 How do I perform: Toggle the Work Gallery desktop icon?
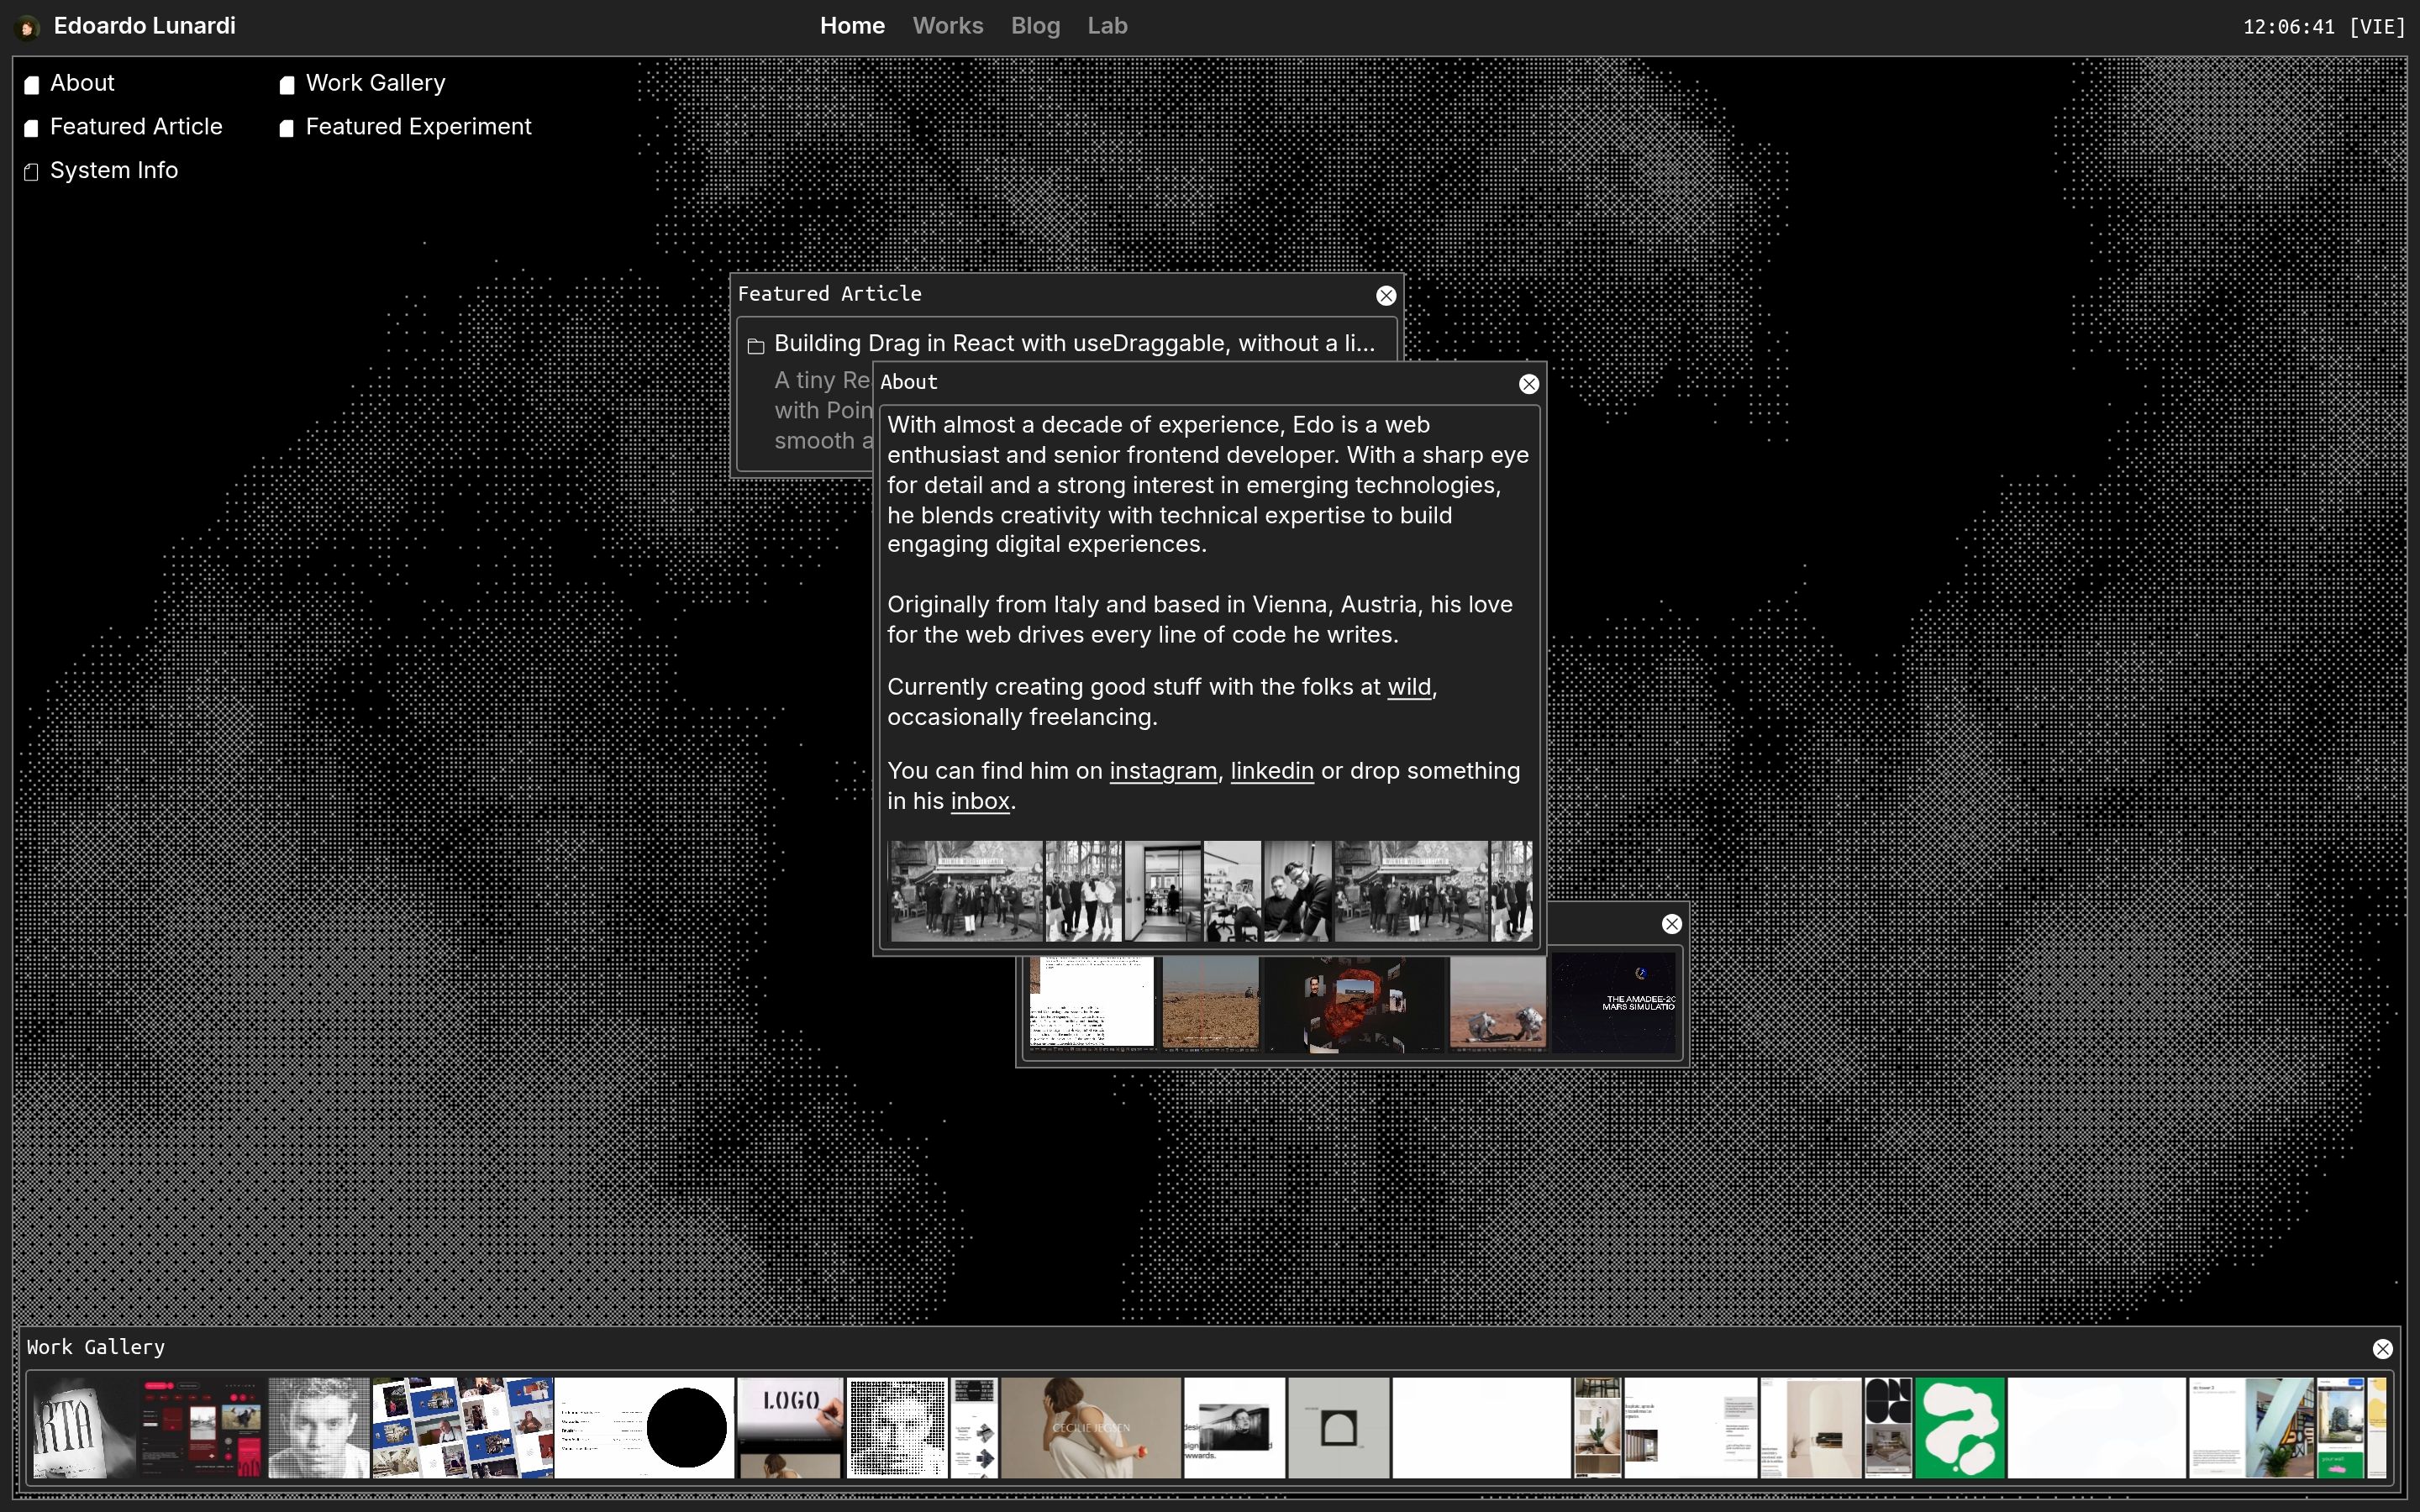coord(287,85)
